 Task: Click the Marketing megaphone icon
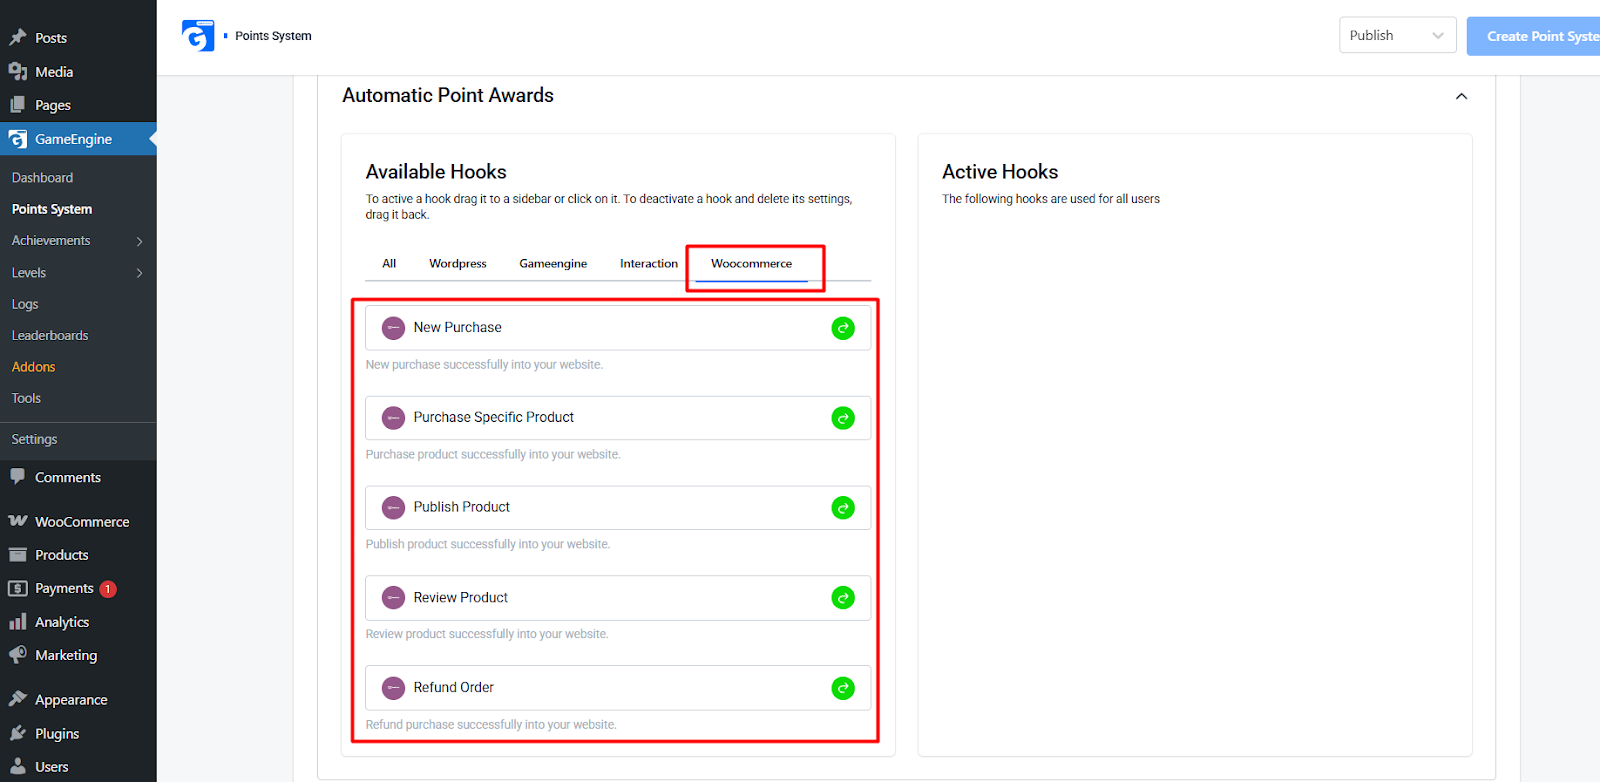coord(18,655)
